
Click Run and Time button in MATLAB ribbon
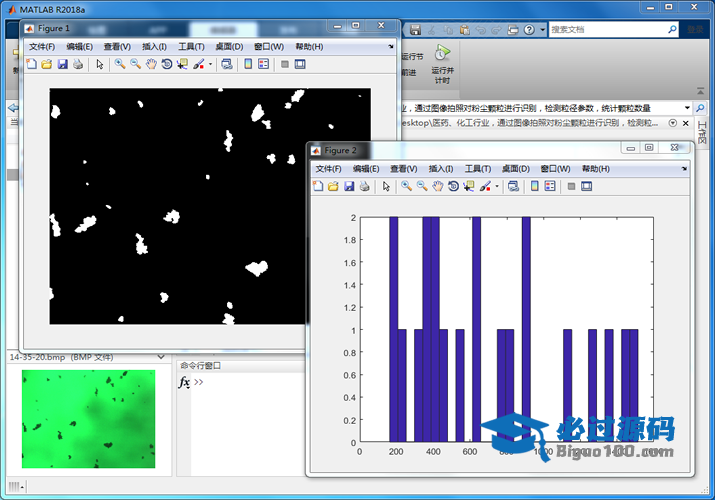[x=442, y=62]
